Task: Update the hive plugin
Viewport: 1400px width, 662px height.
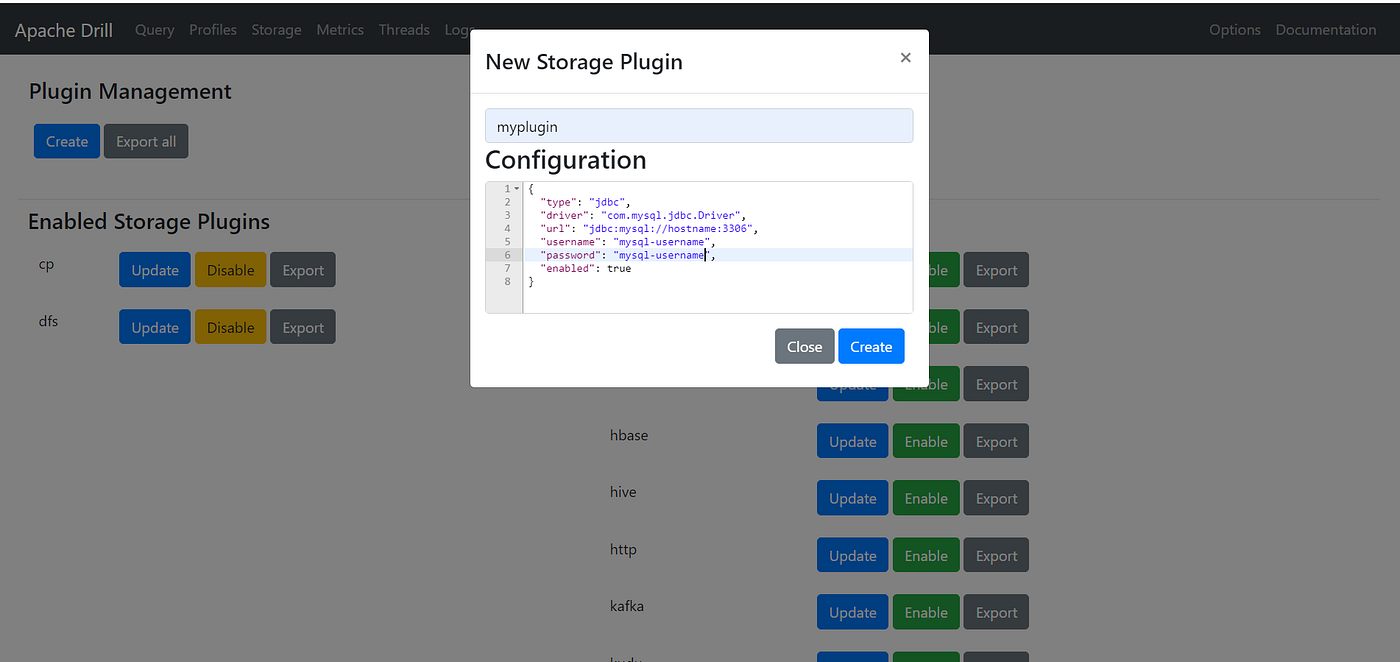Action: pos(853,498)
